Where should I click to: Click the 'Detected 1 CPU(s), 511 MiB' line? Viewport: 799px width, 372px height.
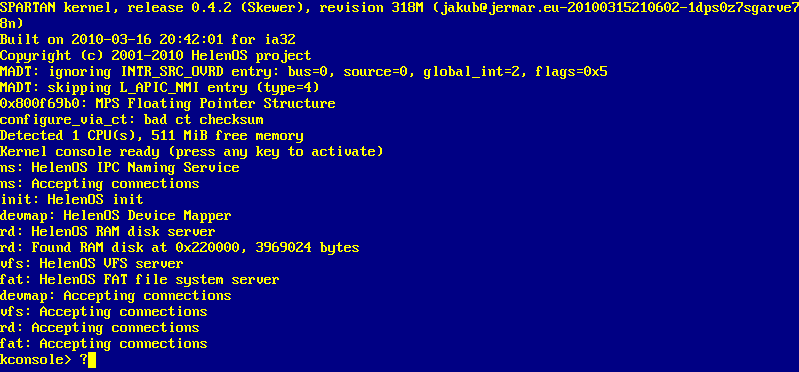pyautogui.click(x=152, y=136)
